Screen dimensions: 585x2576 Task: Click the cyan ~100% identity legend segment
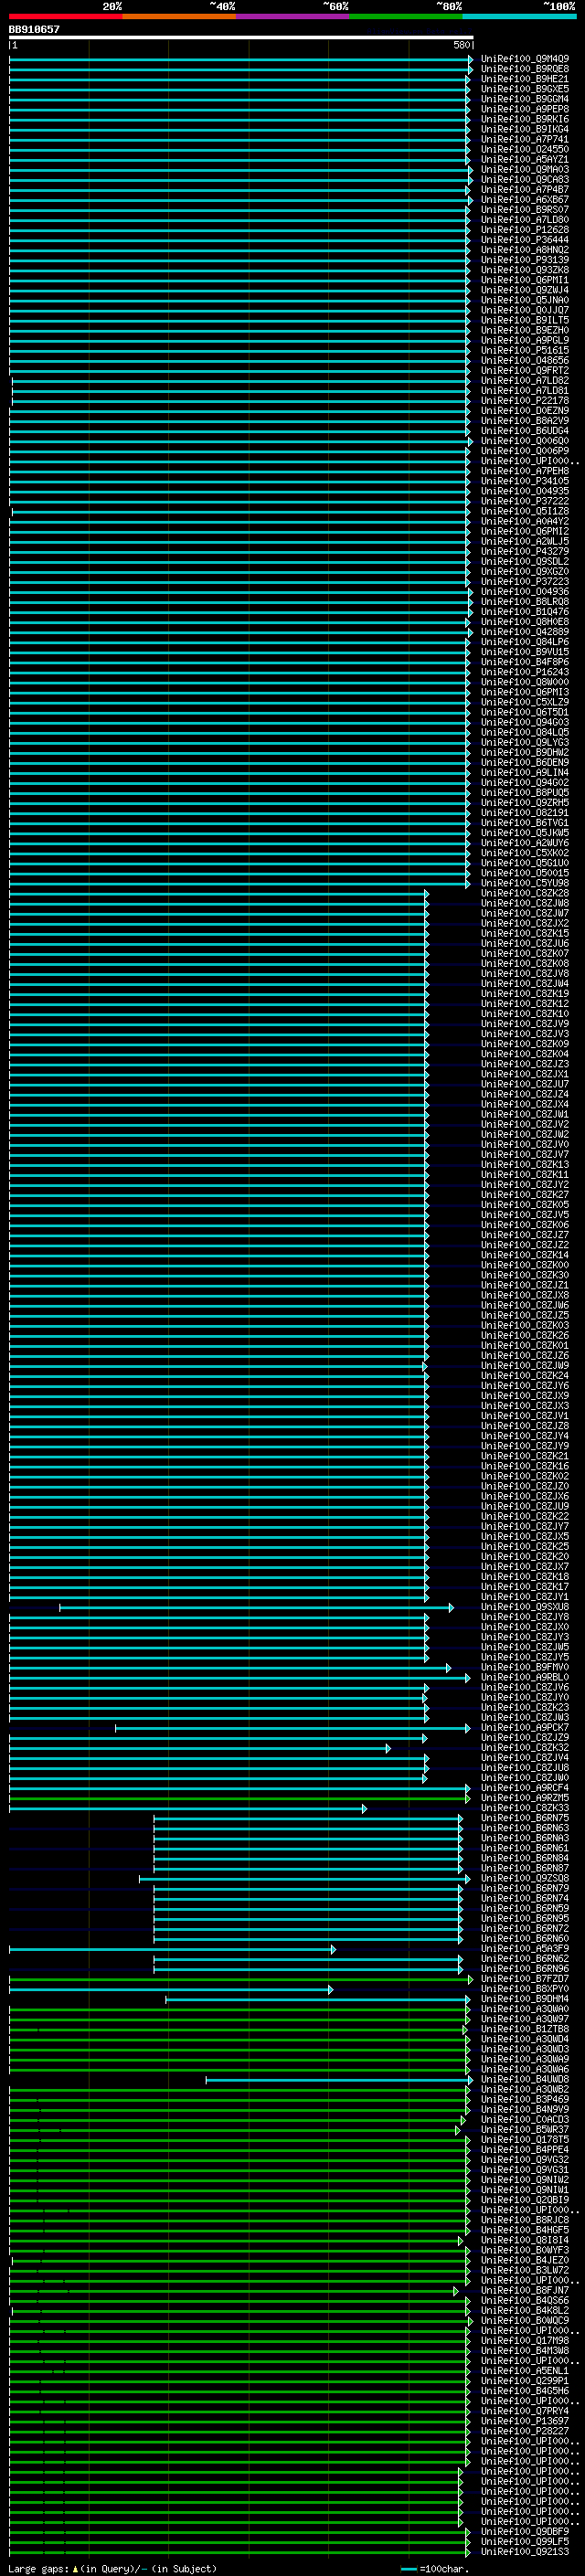coord(520,16)
